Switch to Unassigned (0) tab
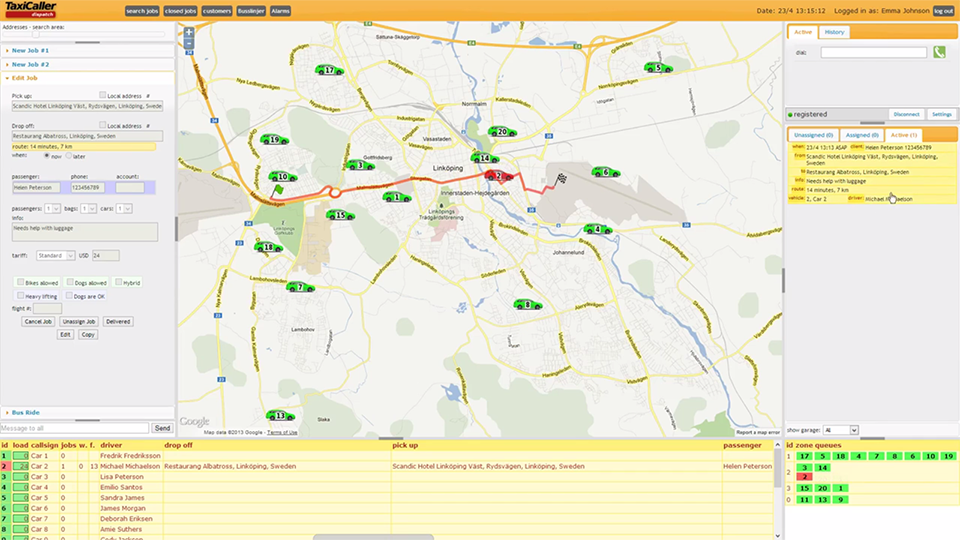The image size is (960, 540). click(813, 135)
